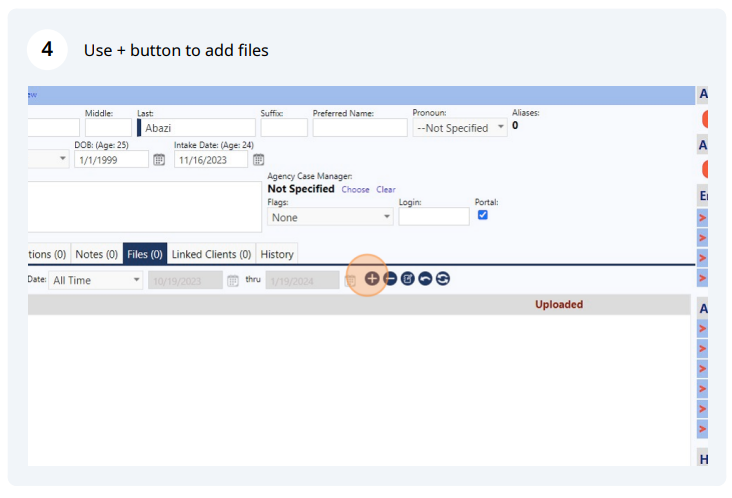
Task: Click the undo arrow icon in the Files toolbar
Action: pos(425,279)
